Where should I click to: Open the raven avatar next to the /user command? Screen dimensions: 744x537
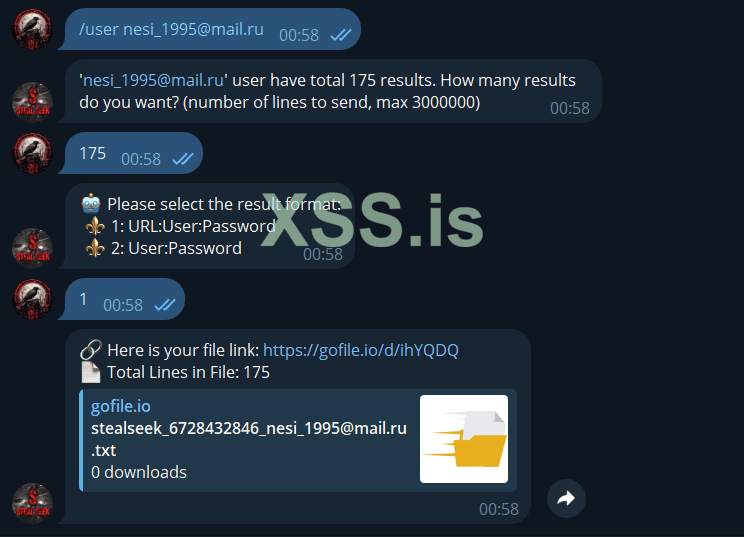point(31,29)
